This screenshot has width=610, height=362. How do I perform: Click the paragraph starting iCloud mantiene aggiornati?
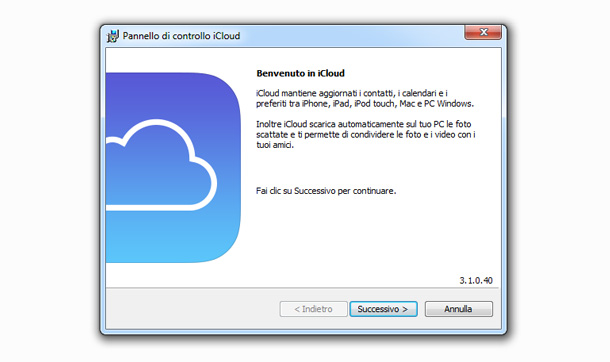[x=365, y=98]
